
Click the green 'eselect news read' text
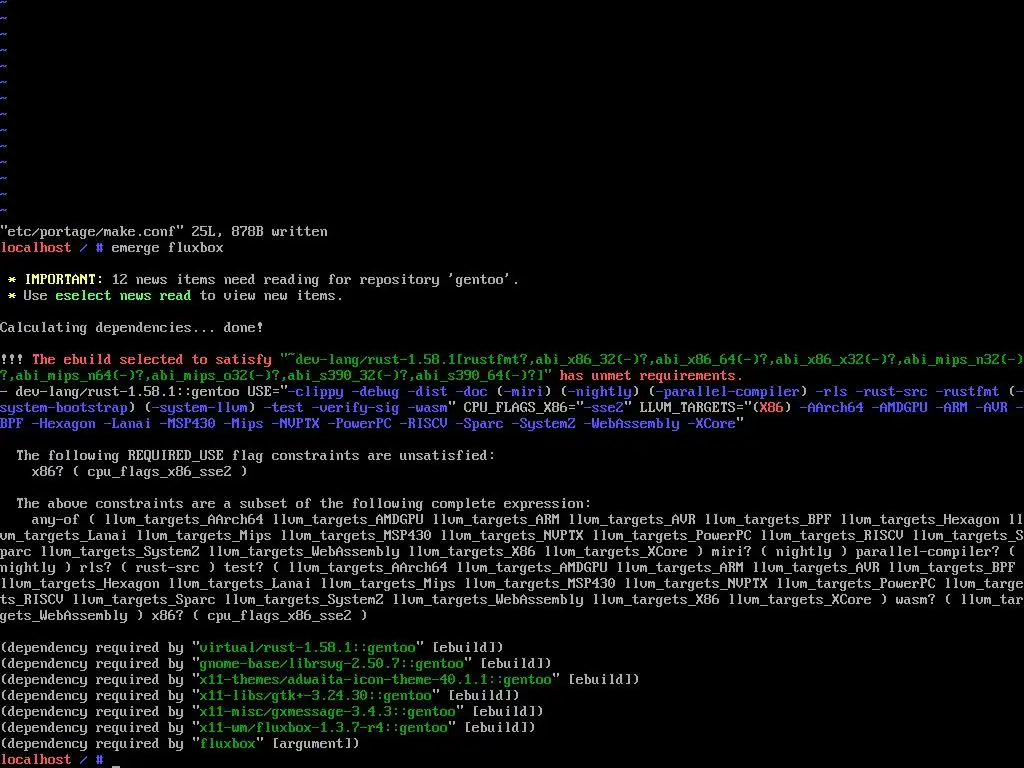coord(123,295)
